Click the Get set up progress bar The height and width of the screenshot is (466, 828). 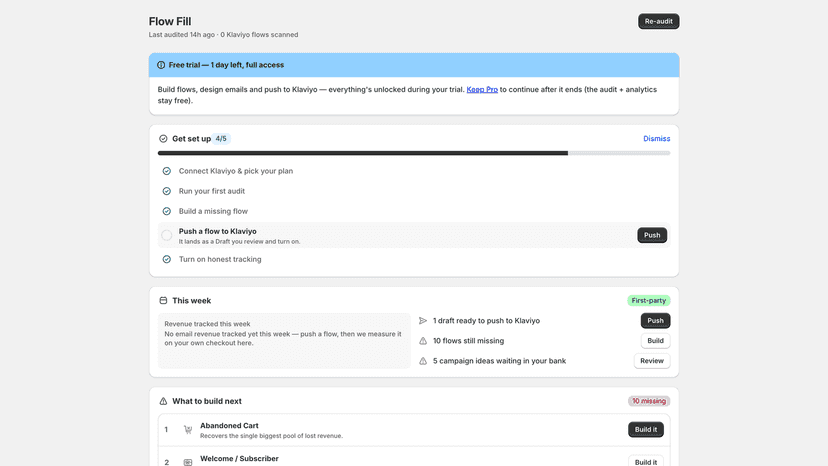coord(414,153)
